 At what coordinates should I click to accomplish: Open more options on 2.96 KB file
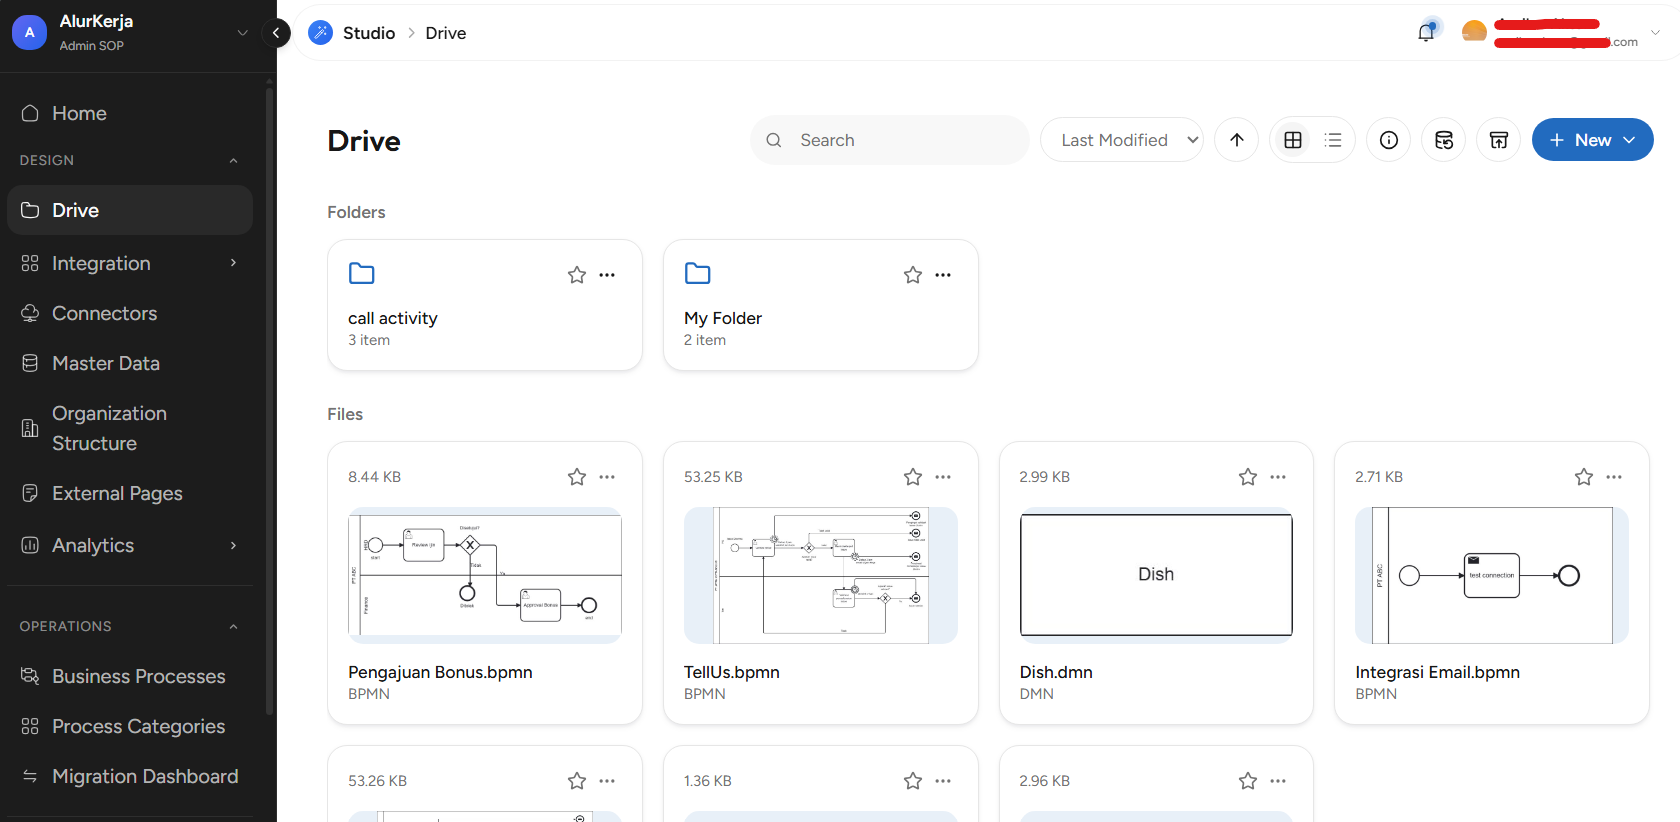coord(1278,781)
